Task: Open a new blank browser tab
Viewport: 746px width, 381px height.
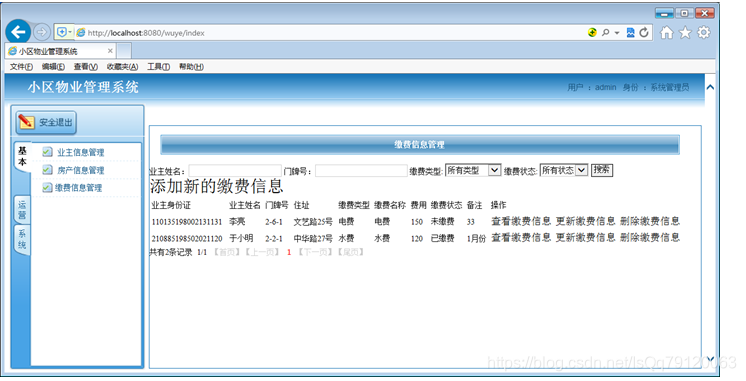Action: point(124,50)
